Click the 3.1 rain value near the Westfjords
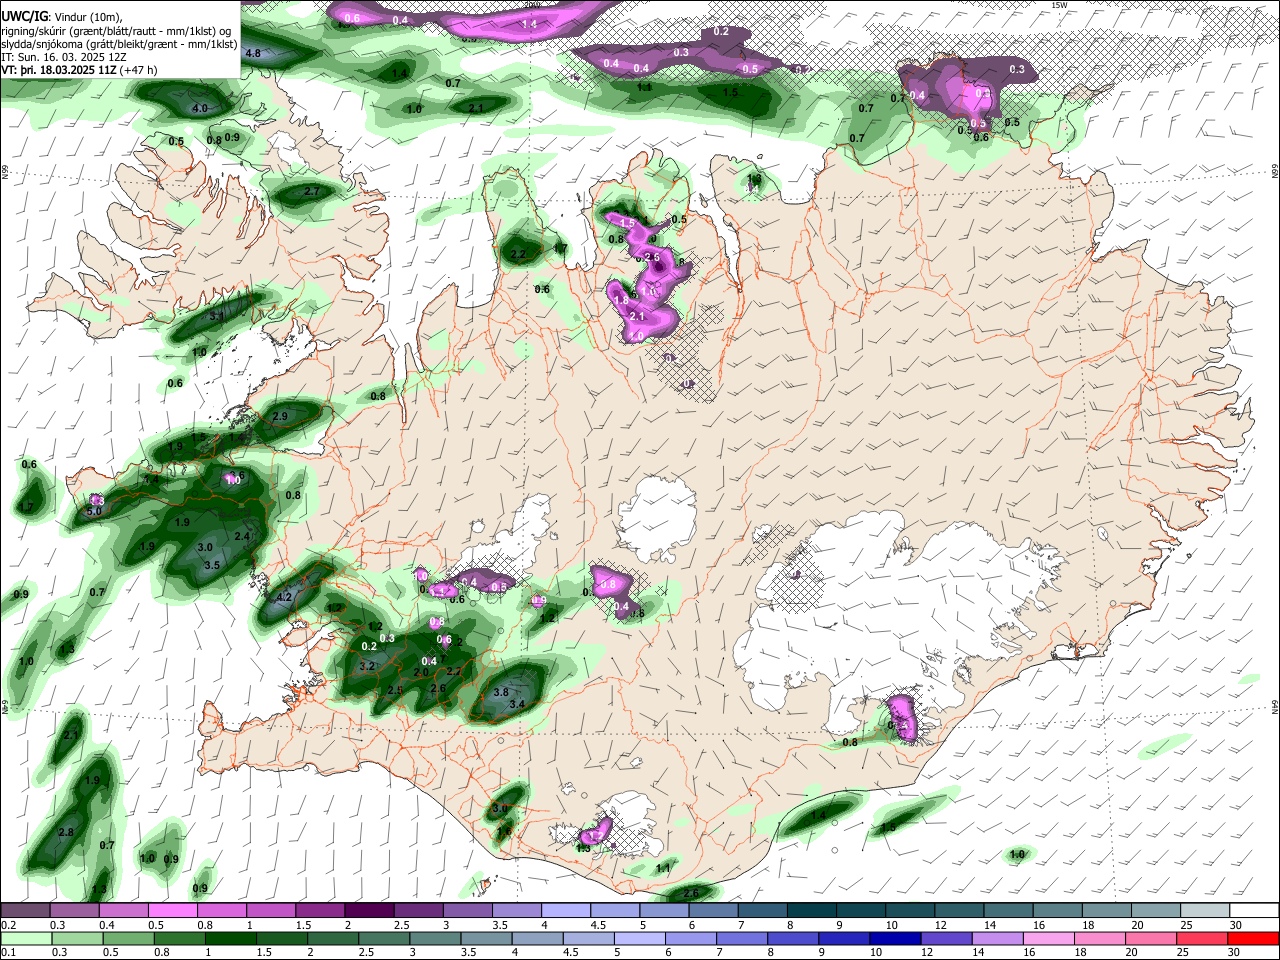 pyautogui.click(x=217, y=315)
